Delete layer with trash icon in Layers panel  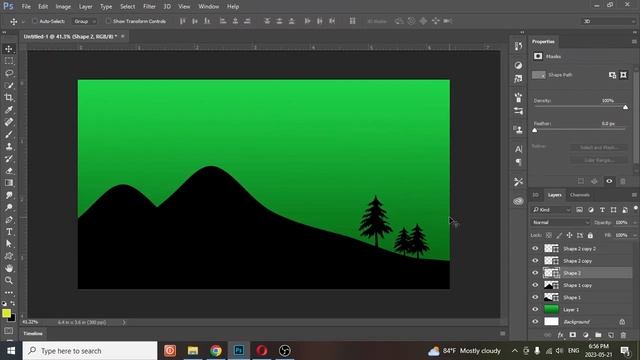(623, 335)
